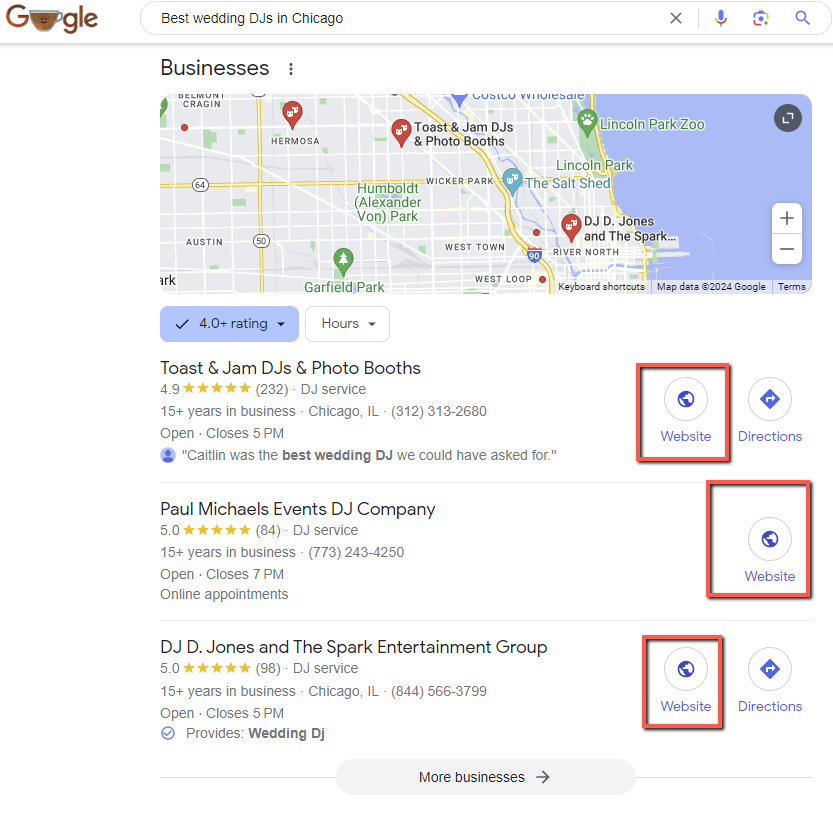Viewport: 833px width, 815px height.
Task: Visit Paul Michaels Events website
Action: click(770, 550)
